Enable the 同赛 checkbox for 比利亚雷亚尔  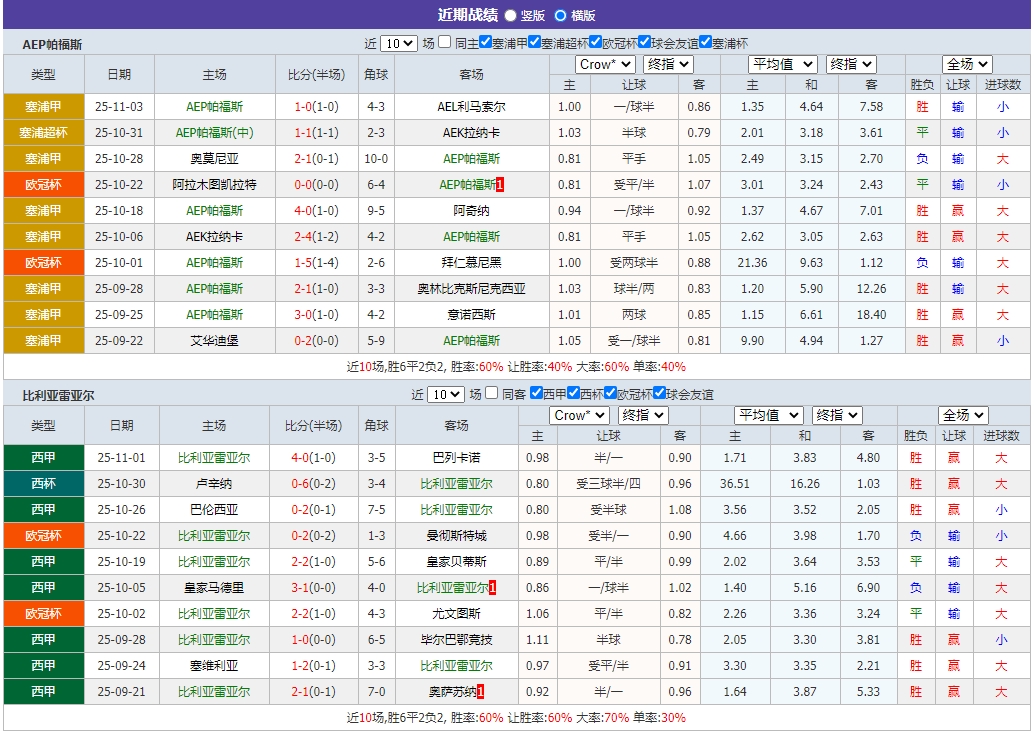point(490,395)
